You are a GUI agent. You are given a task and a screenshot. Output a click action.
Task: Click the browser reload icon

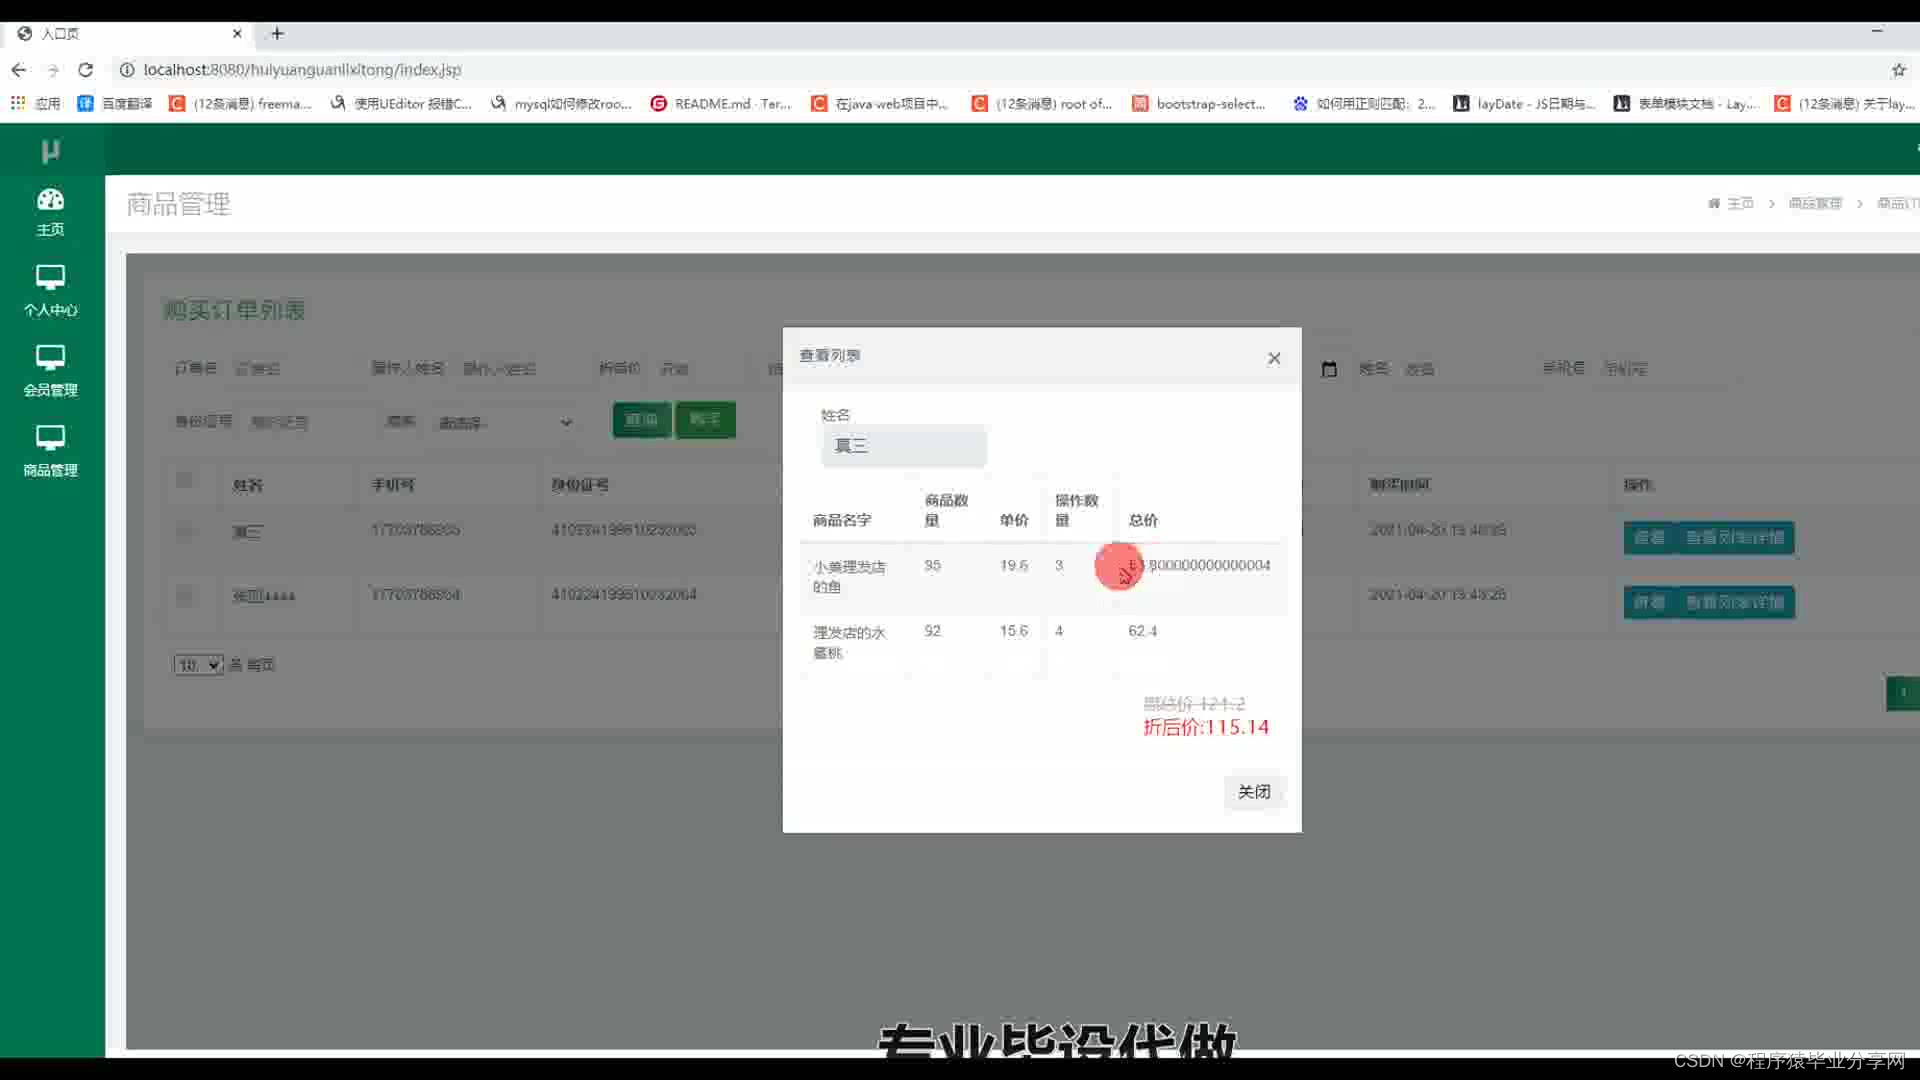86,70
